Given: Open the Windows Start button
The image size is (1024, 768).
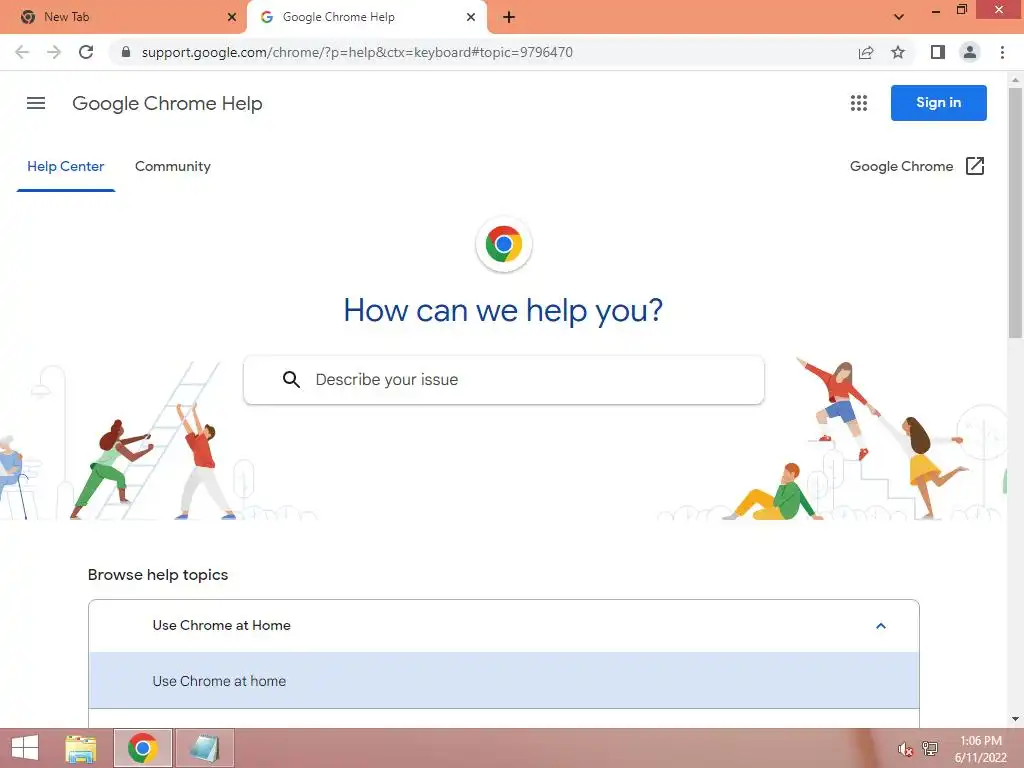Looking at the screenshot, I should coord(25,748).
